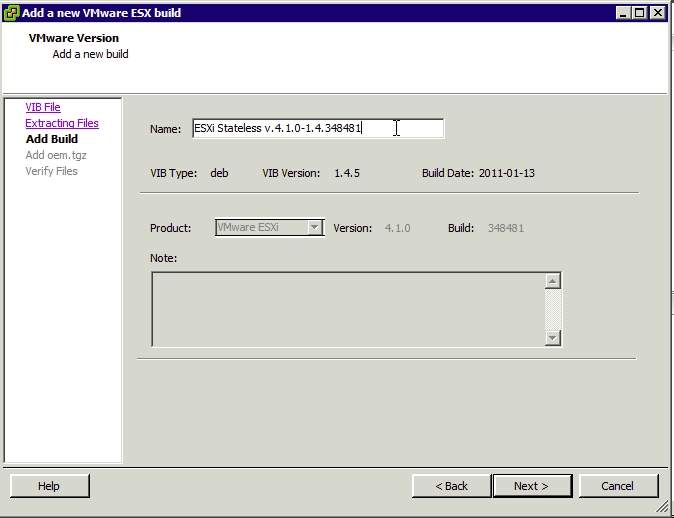The image size is (674, 518).
Task: Click the Note scrollbar down arrow
Action: 553,338
